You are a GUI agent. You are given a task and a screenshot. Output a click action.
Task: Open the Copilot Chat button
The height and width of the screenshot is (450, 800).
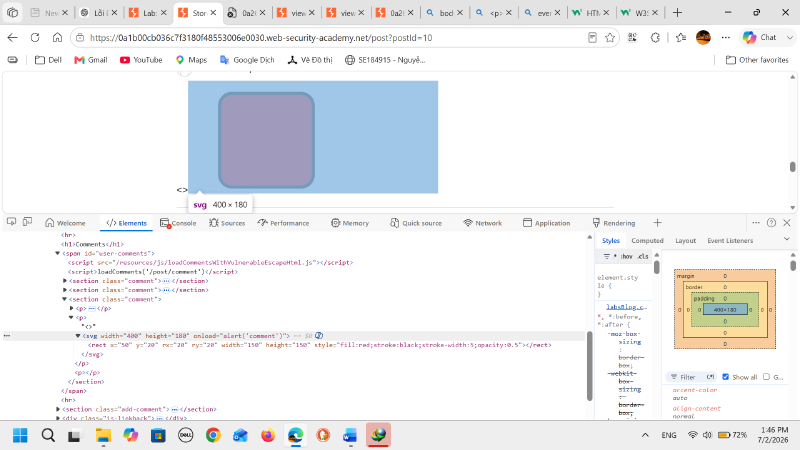coord(759,37)
